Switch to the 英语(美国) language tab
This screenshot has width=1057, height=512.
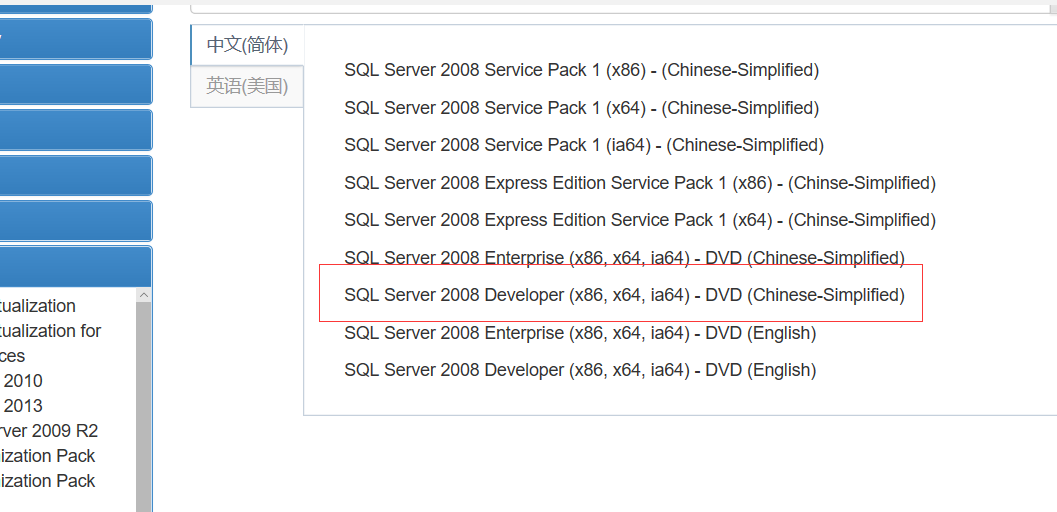coord(247,86)
